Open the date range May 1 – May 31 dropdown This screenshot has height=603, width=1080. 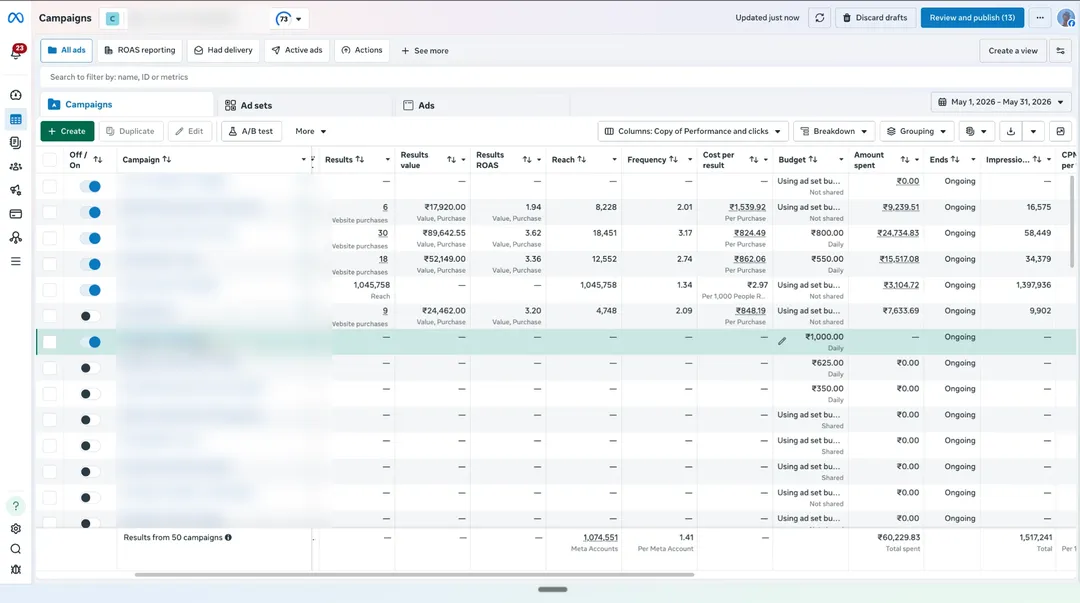1001,102
